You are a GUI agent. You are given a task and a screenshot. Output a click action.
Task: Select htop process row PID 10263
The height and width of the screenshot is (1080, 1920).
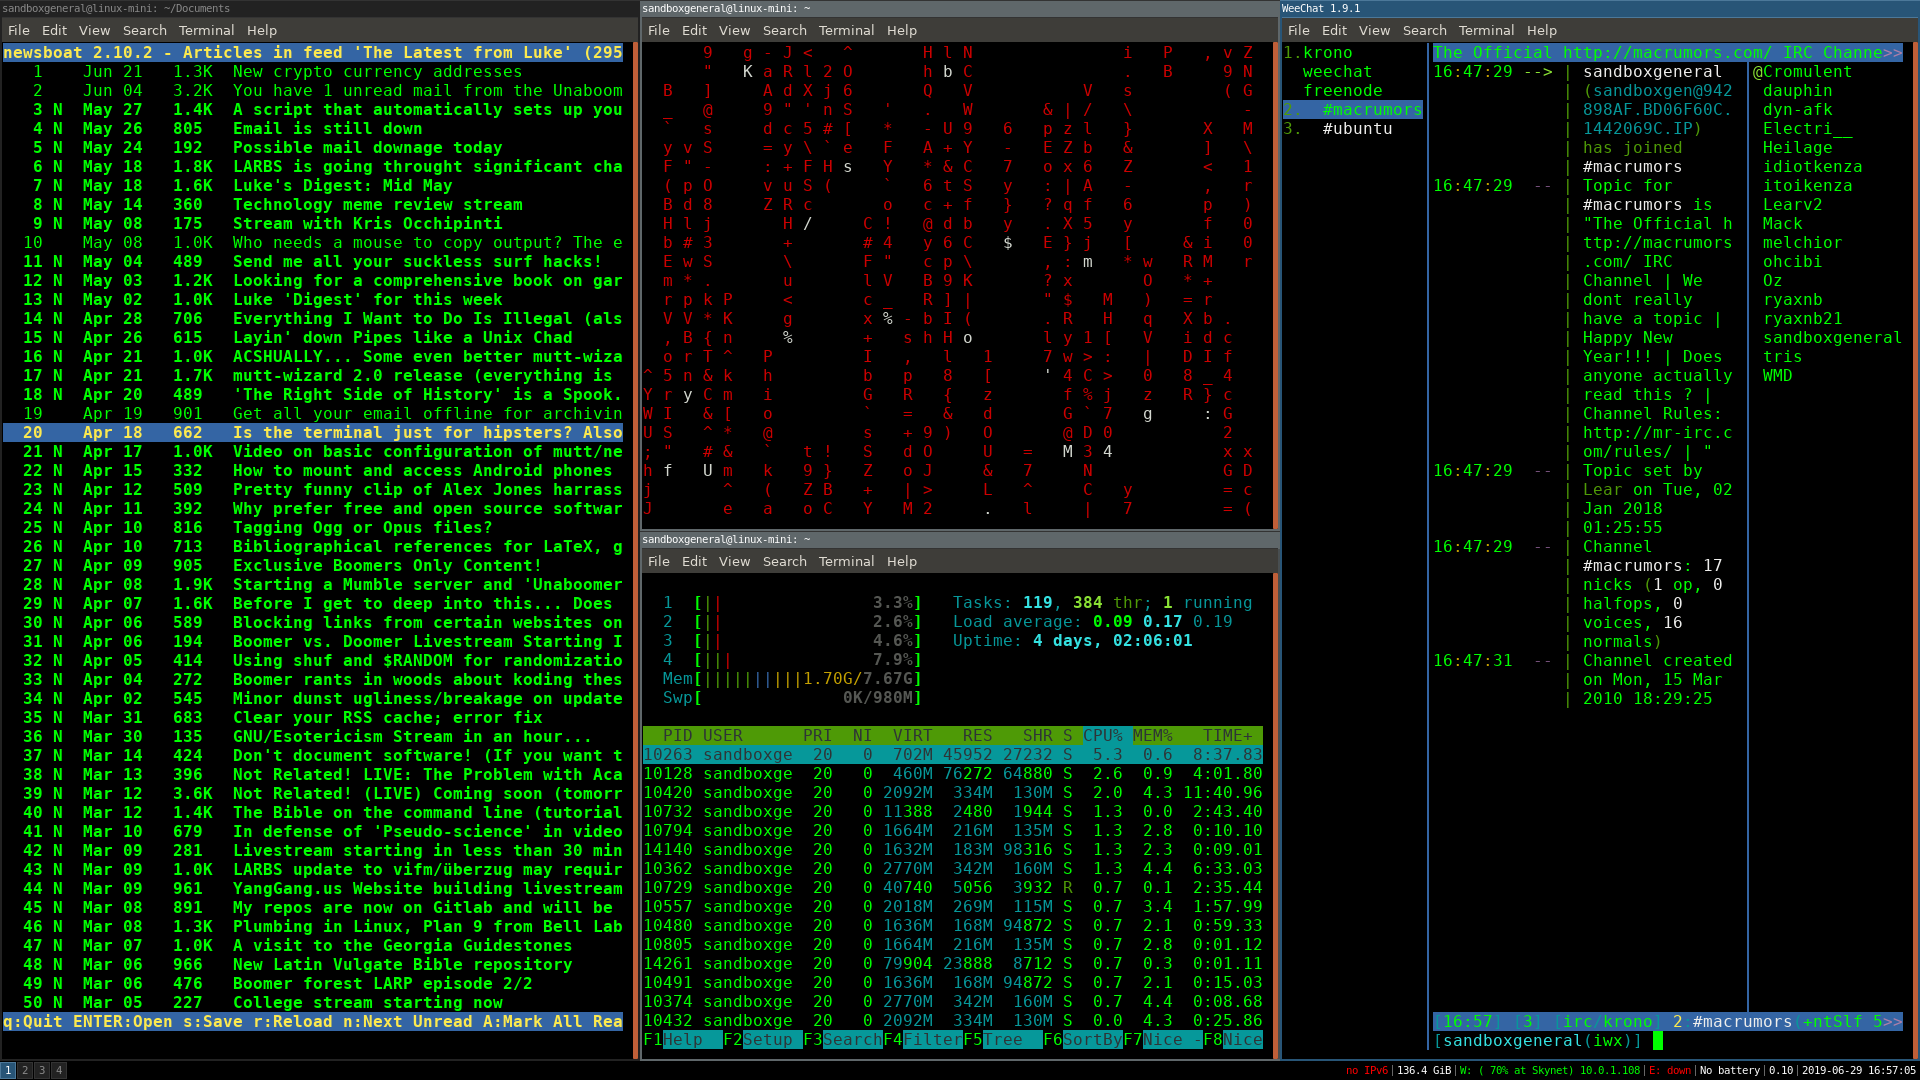[x=952, y=755]
